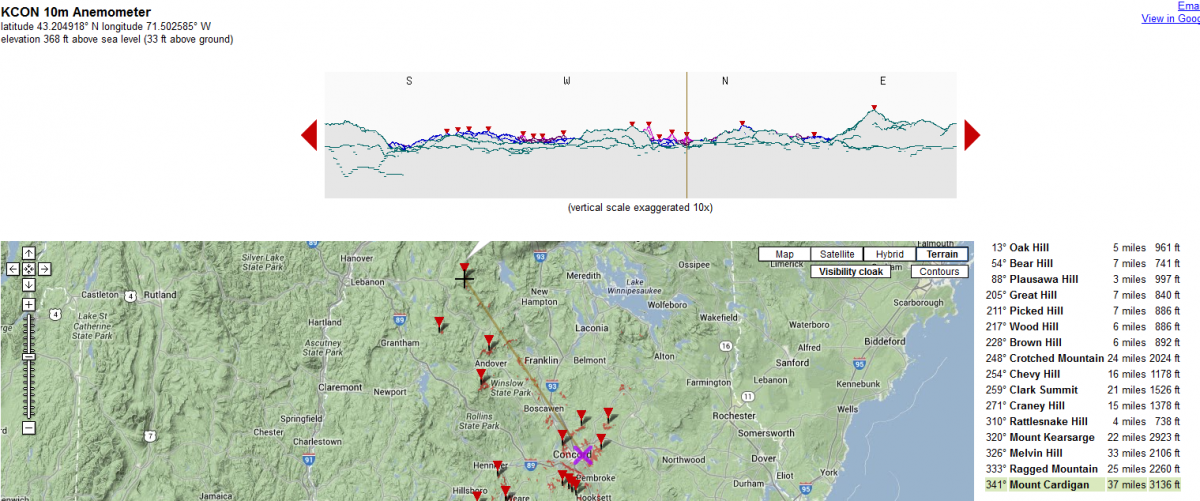Image resolution: width=1200 pixels, height=501 pixels.
Task: Select Wood Hill in the list
Action: click(1085, 327)
